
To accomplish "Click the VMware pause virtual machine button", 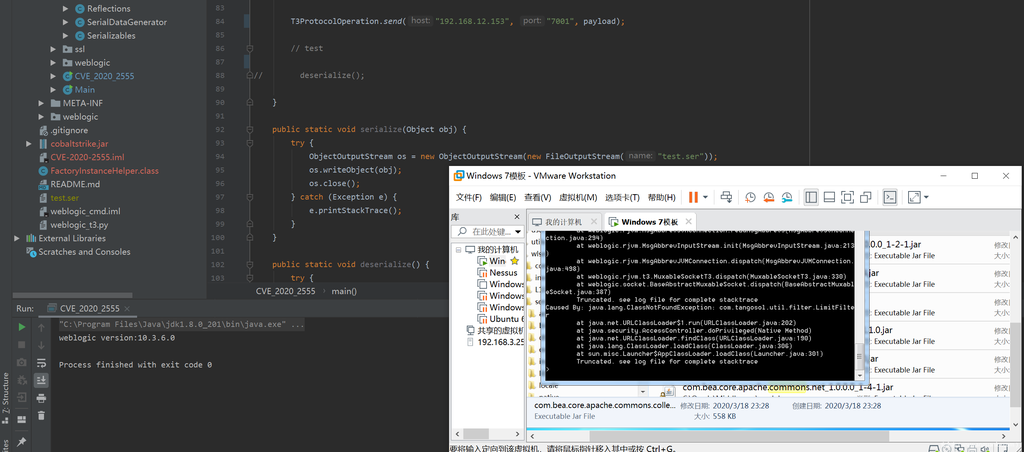I will [693, 198].
